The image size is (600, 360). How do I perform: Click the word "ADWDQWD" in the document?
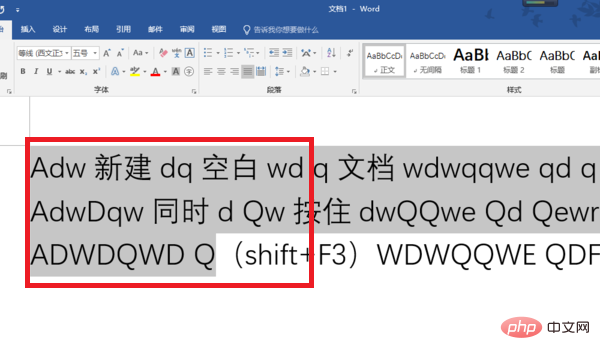pos(108,254)
